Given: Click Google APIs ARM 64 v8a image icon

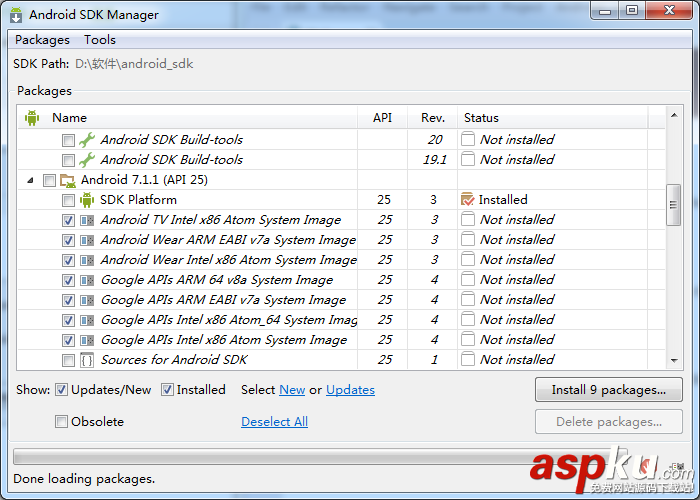Looking at the screenshot, I should click(87, 280).
